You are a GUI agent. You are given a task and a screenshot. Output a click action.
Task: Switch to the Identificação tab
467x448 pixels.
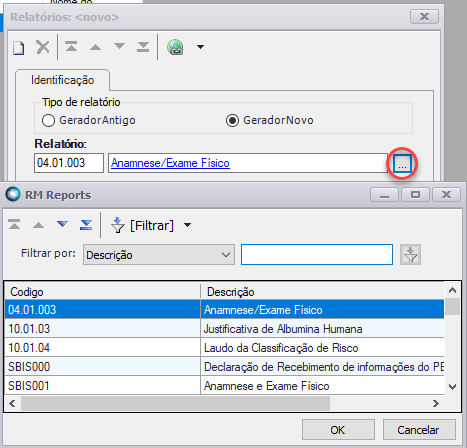62,80
